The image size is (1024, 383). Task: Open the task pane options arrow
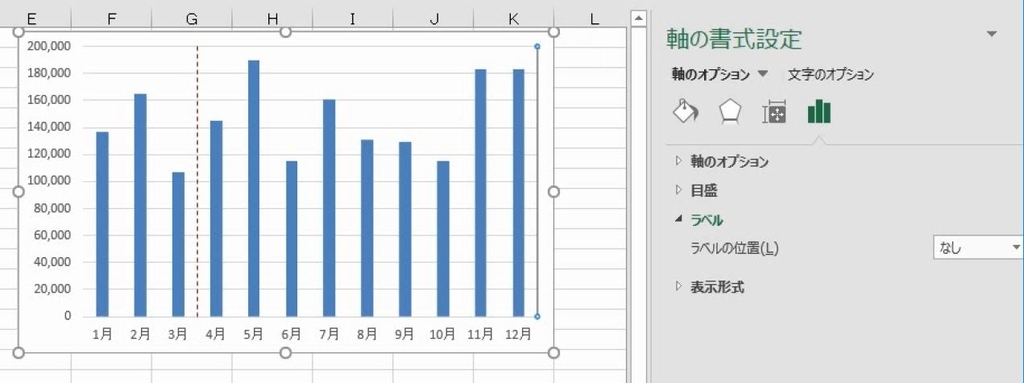point(992,34)
